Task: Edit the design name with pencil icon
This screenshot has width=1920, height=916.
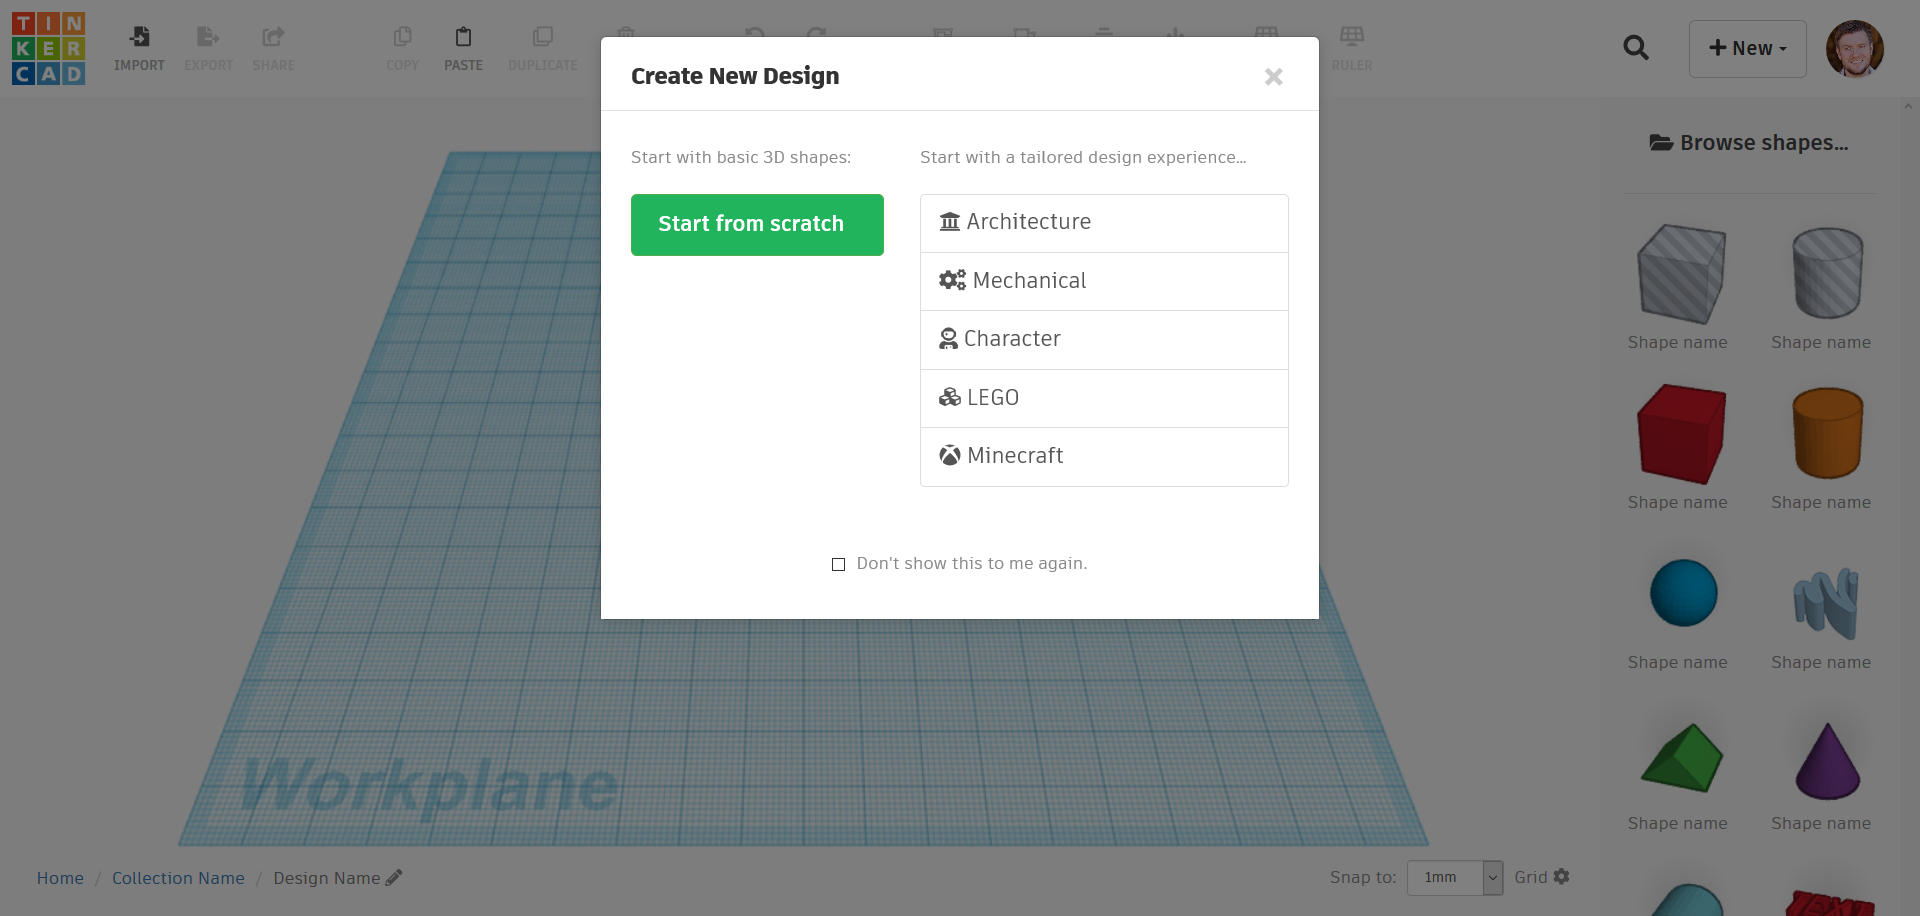Action: coord(394,877)
